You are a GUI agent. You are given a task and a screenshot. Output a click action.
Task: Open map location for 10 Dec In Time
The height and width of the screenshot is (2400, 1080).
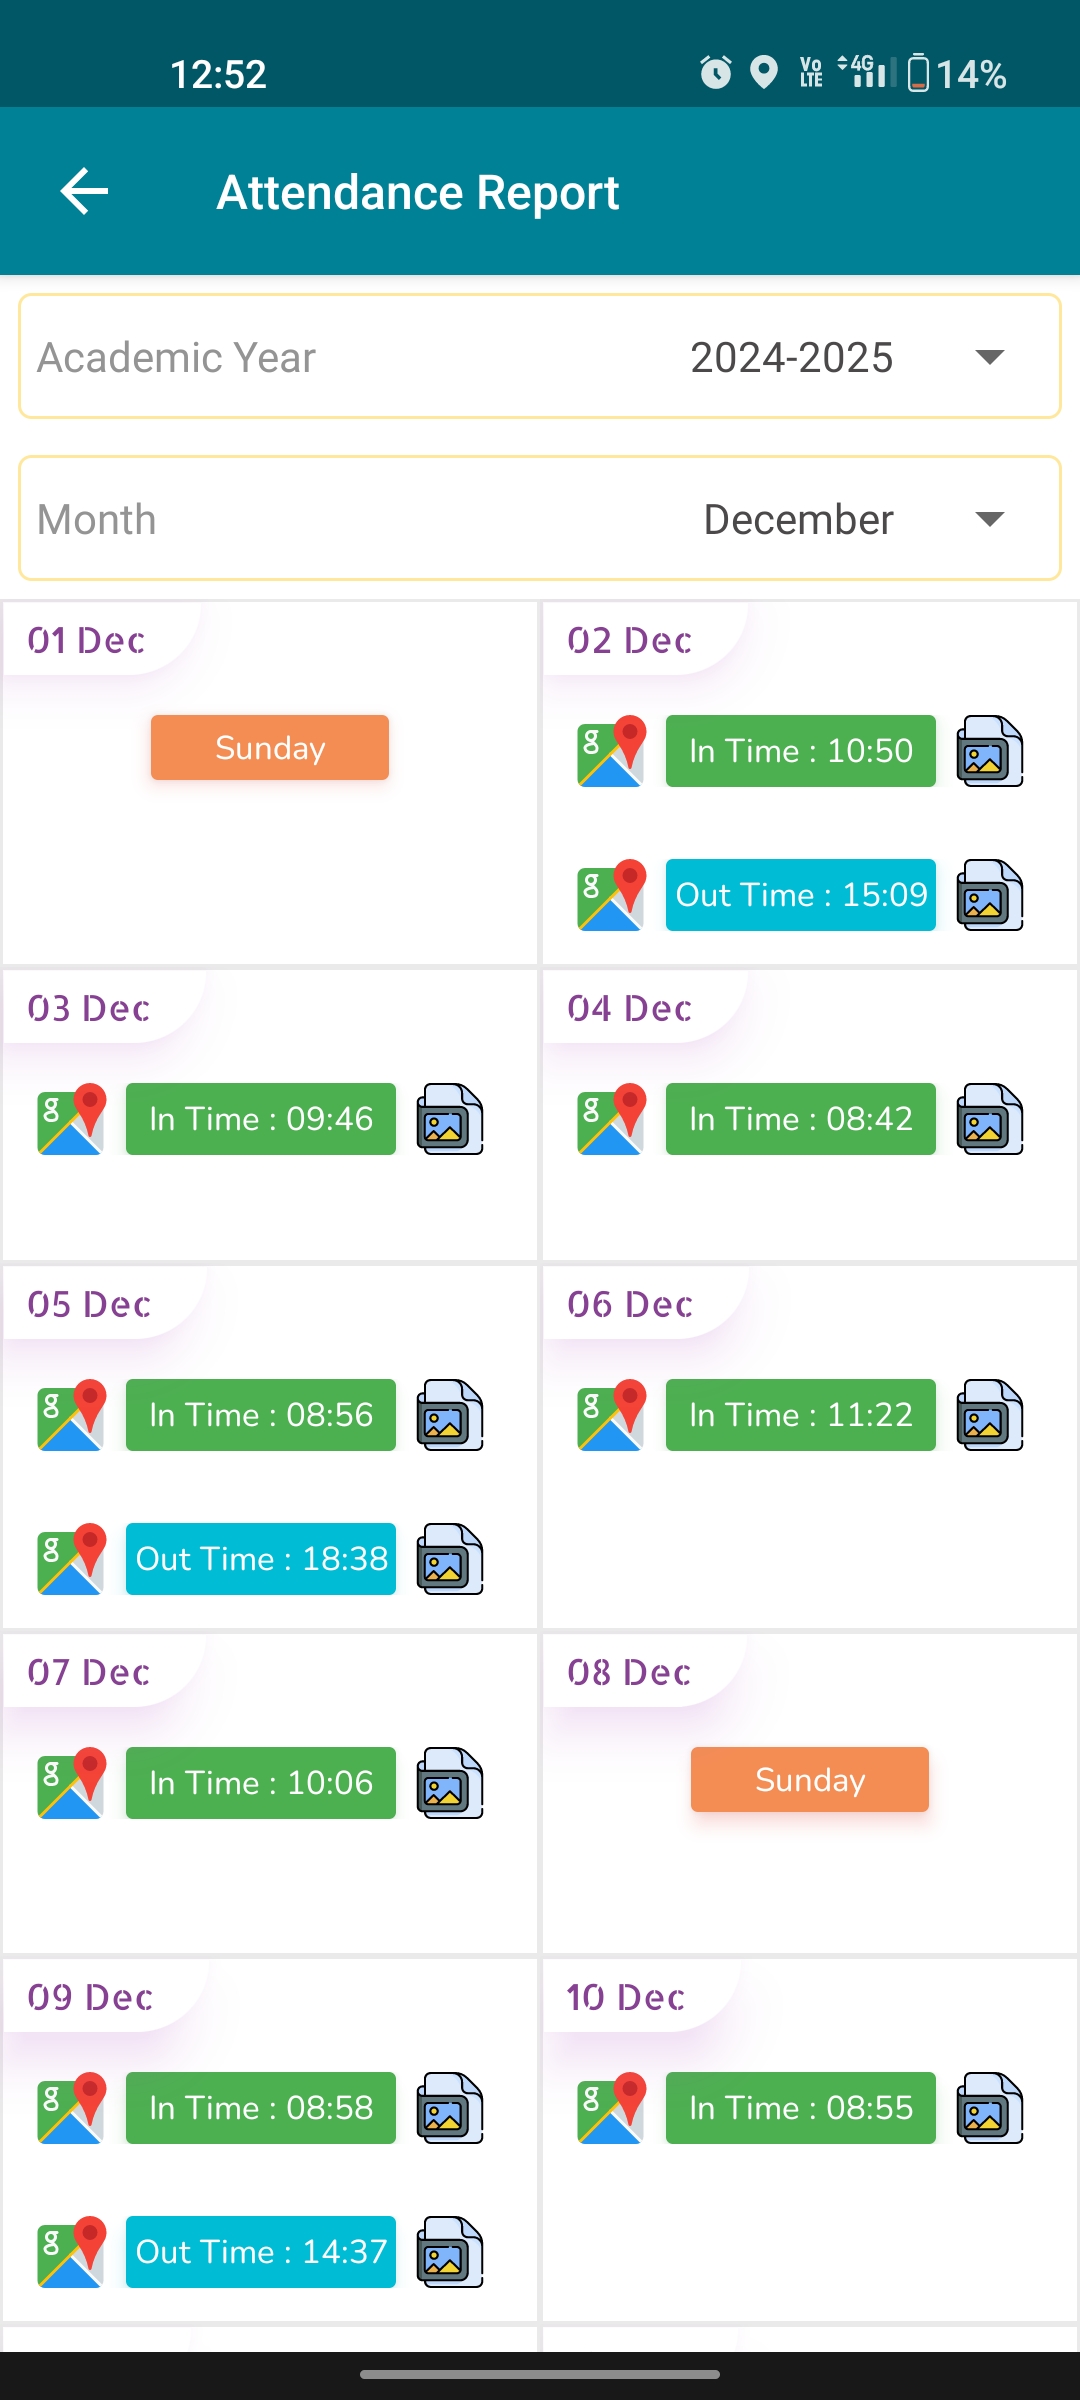point(611,2108)
